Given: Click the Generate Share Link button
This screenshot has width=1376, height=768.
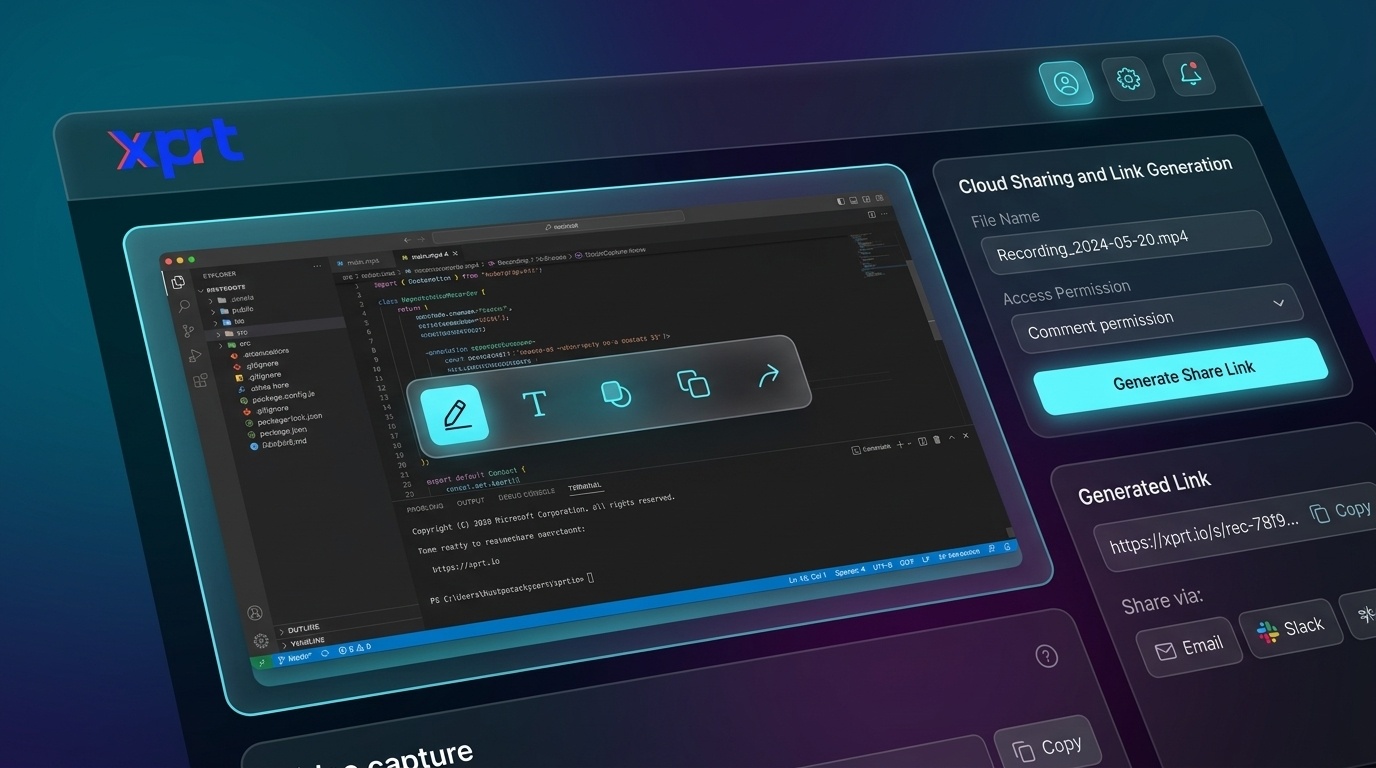Looking at the screenshot, I should pos(1181,376).
